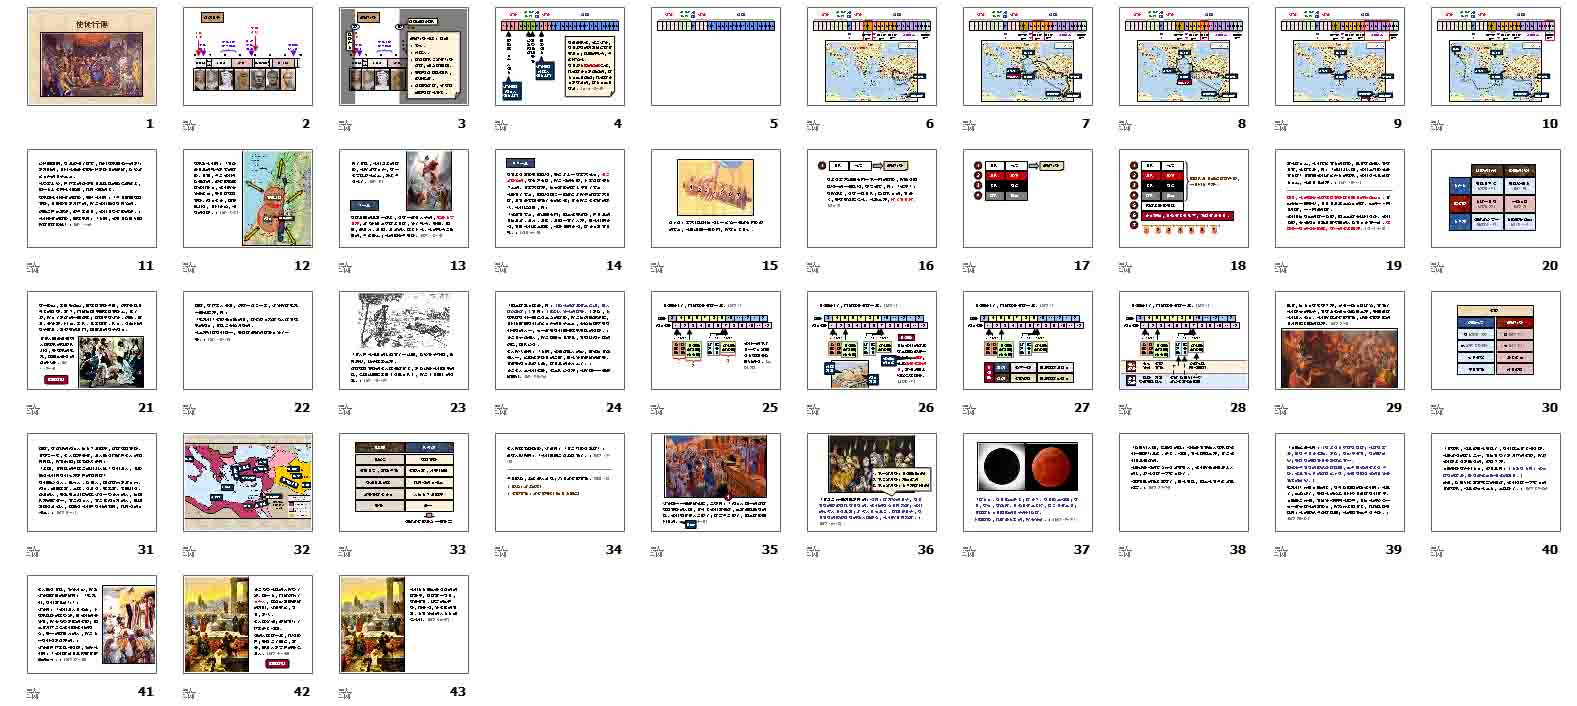Image resolution: width=1577 pixels, height=706 pixels.
Task: Click the animation star icon under slide 2
Action: click(189, 125)
